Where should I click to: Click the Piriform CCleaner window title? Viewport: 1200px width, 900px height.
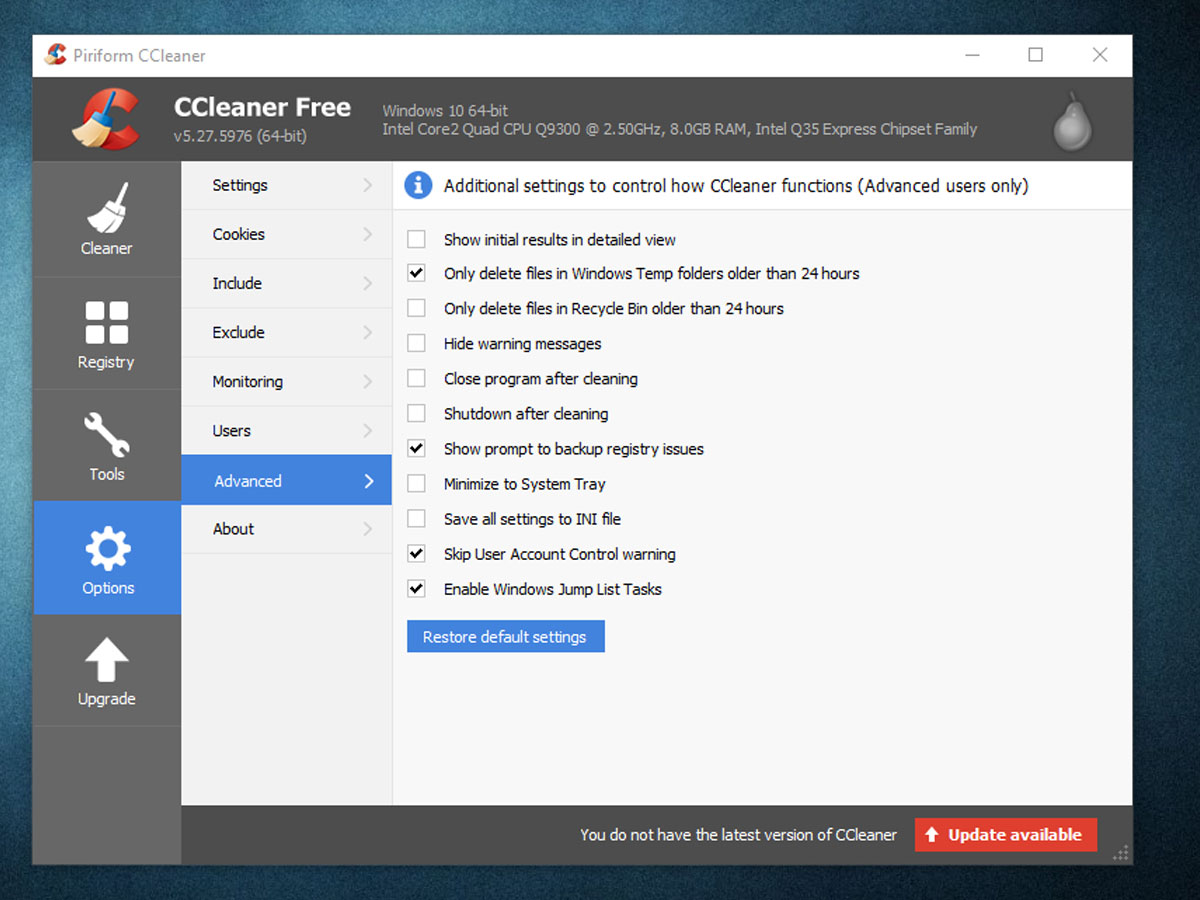coord(139,56)
